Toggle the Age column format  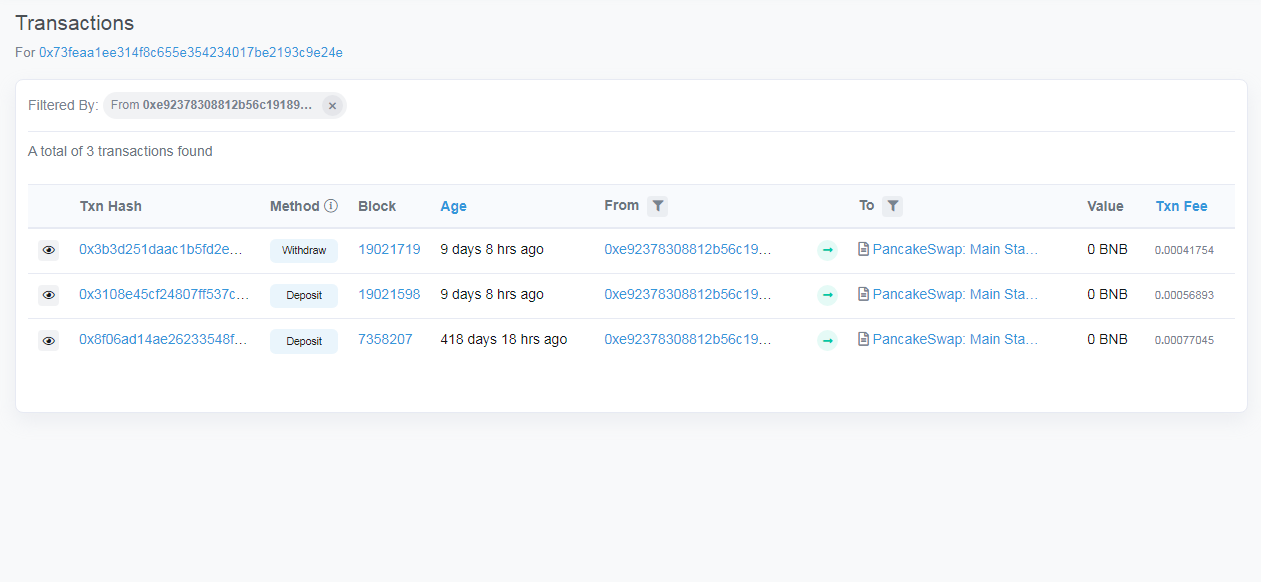453,206
